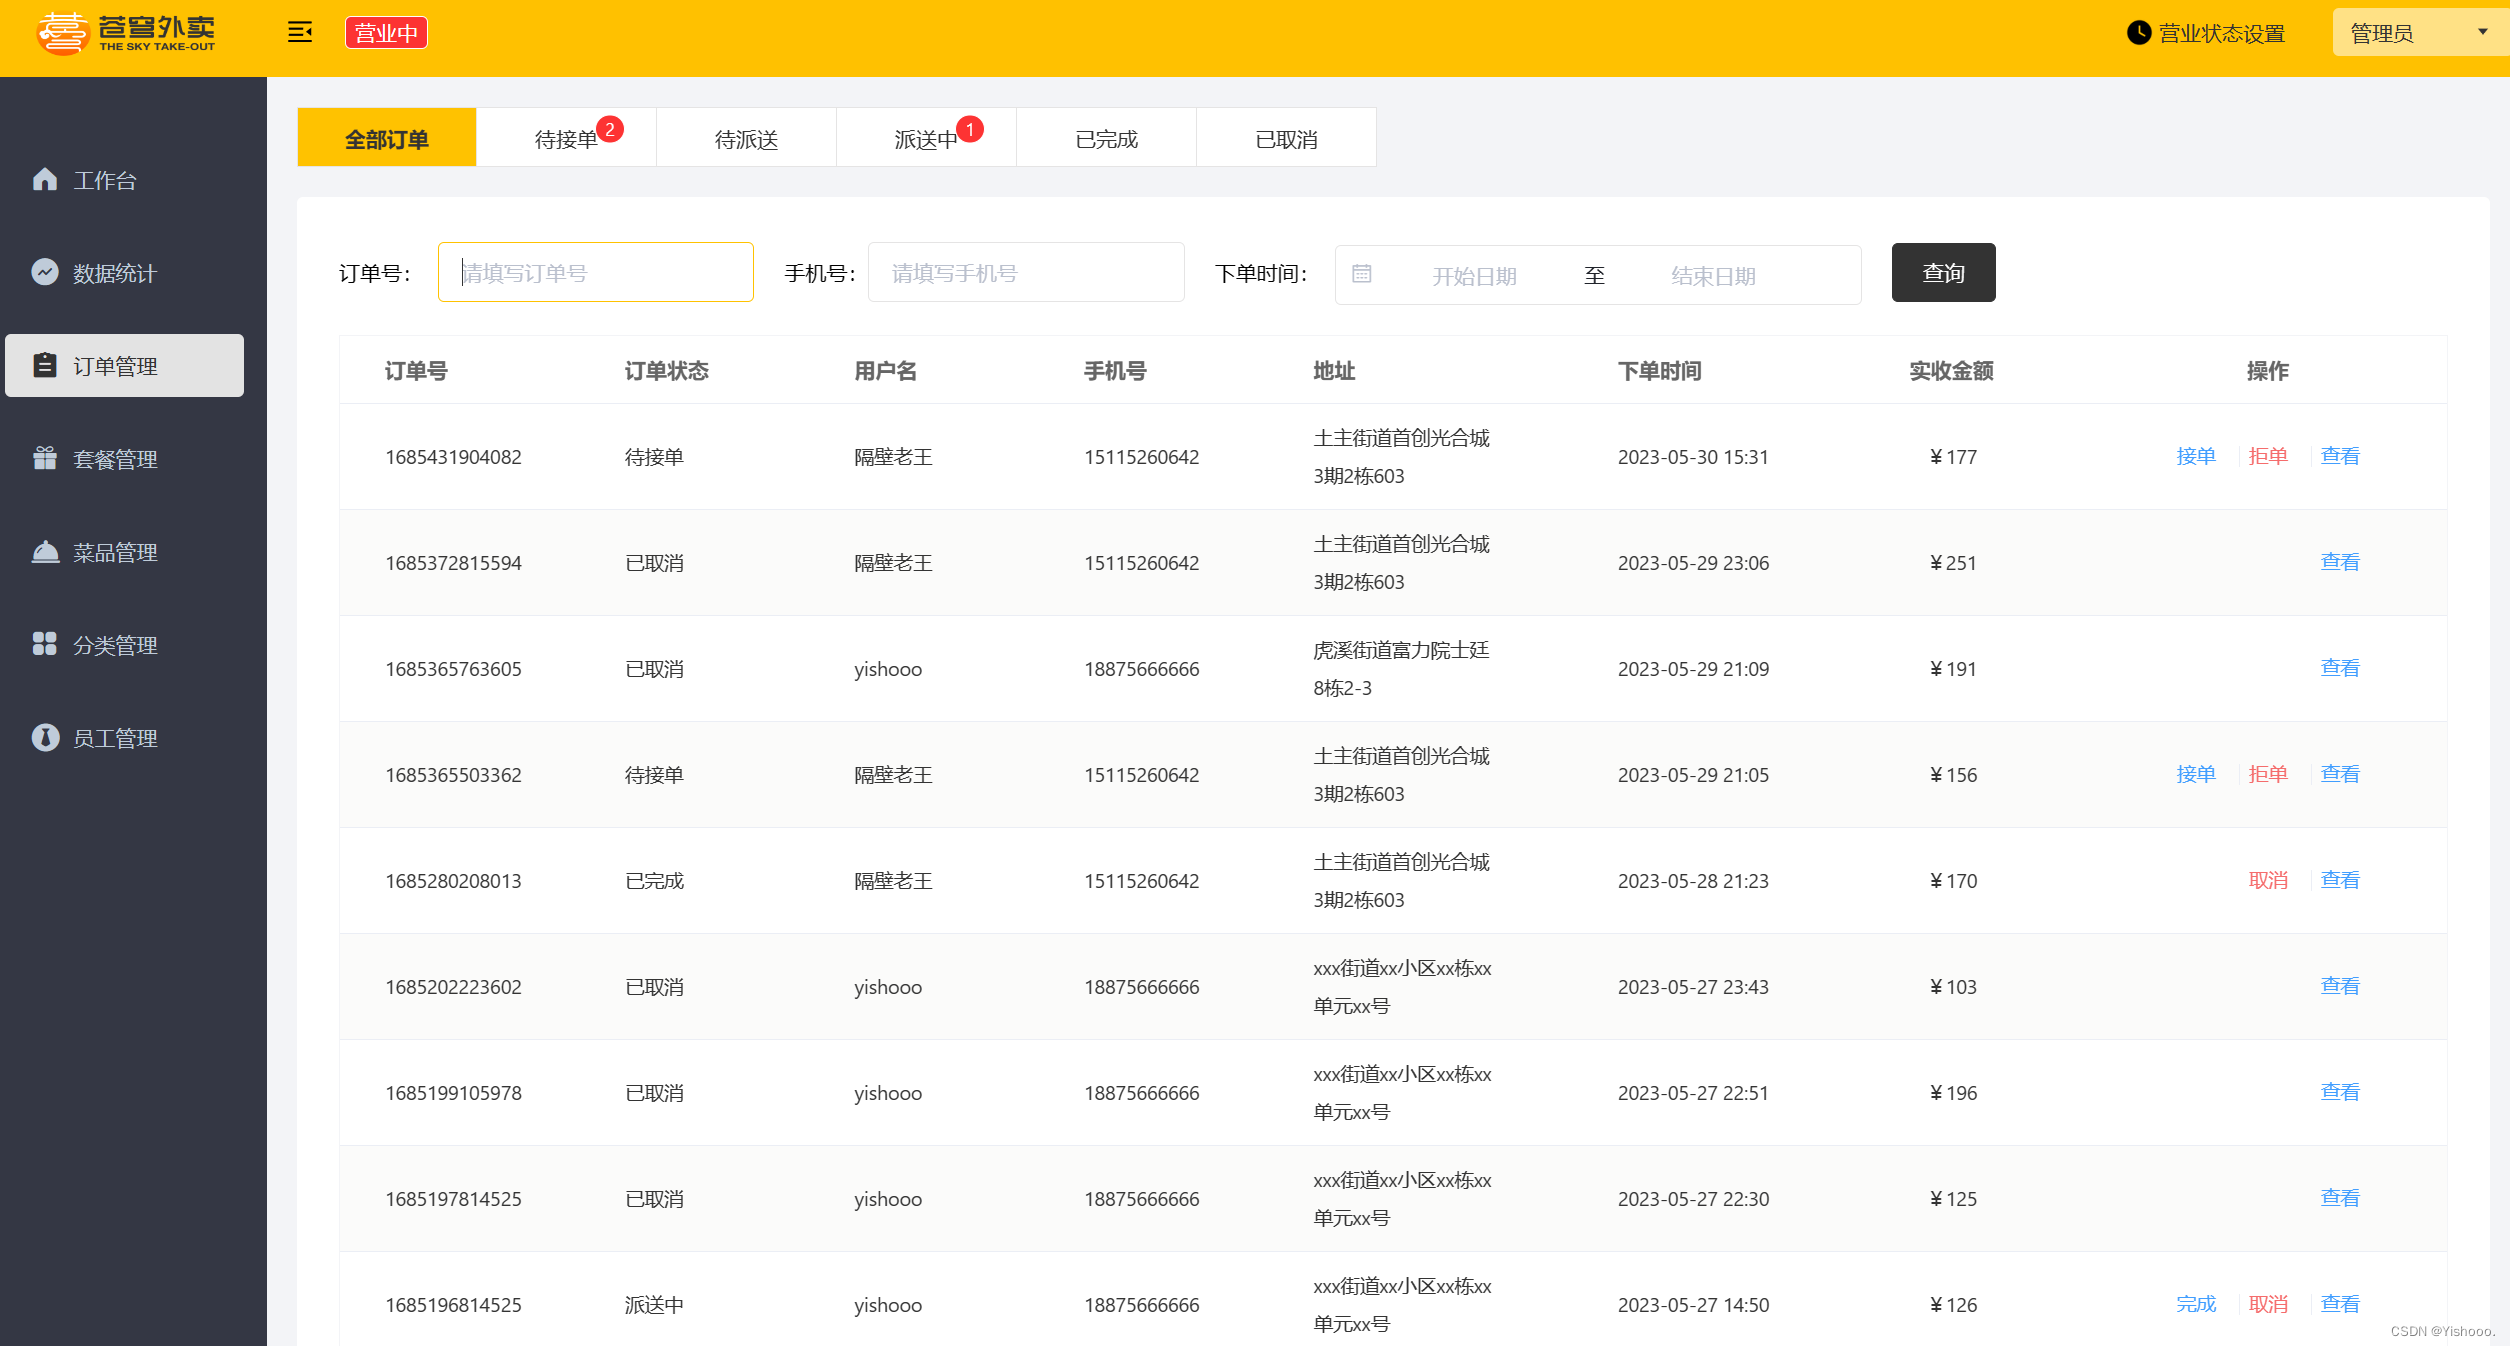Click 接单 for order 1685365503362
This screenshot has height=1346, width=2510.
tap(2196, 774)
